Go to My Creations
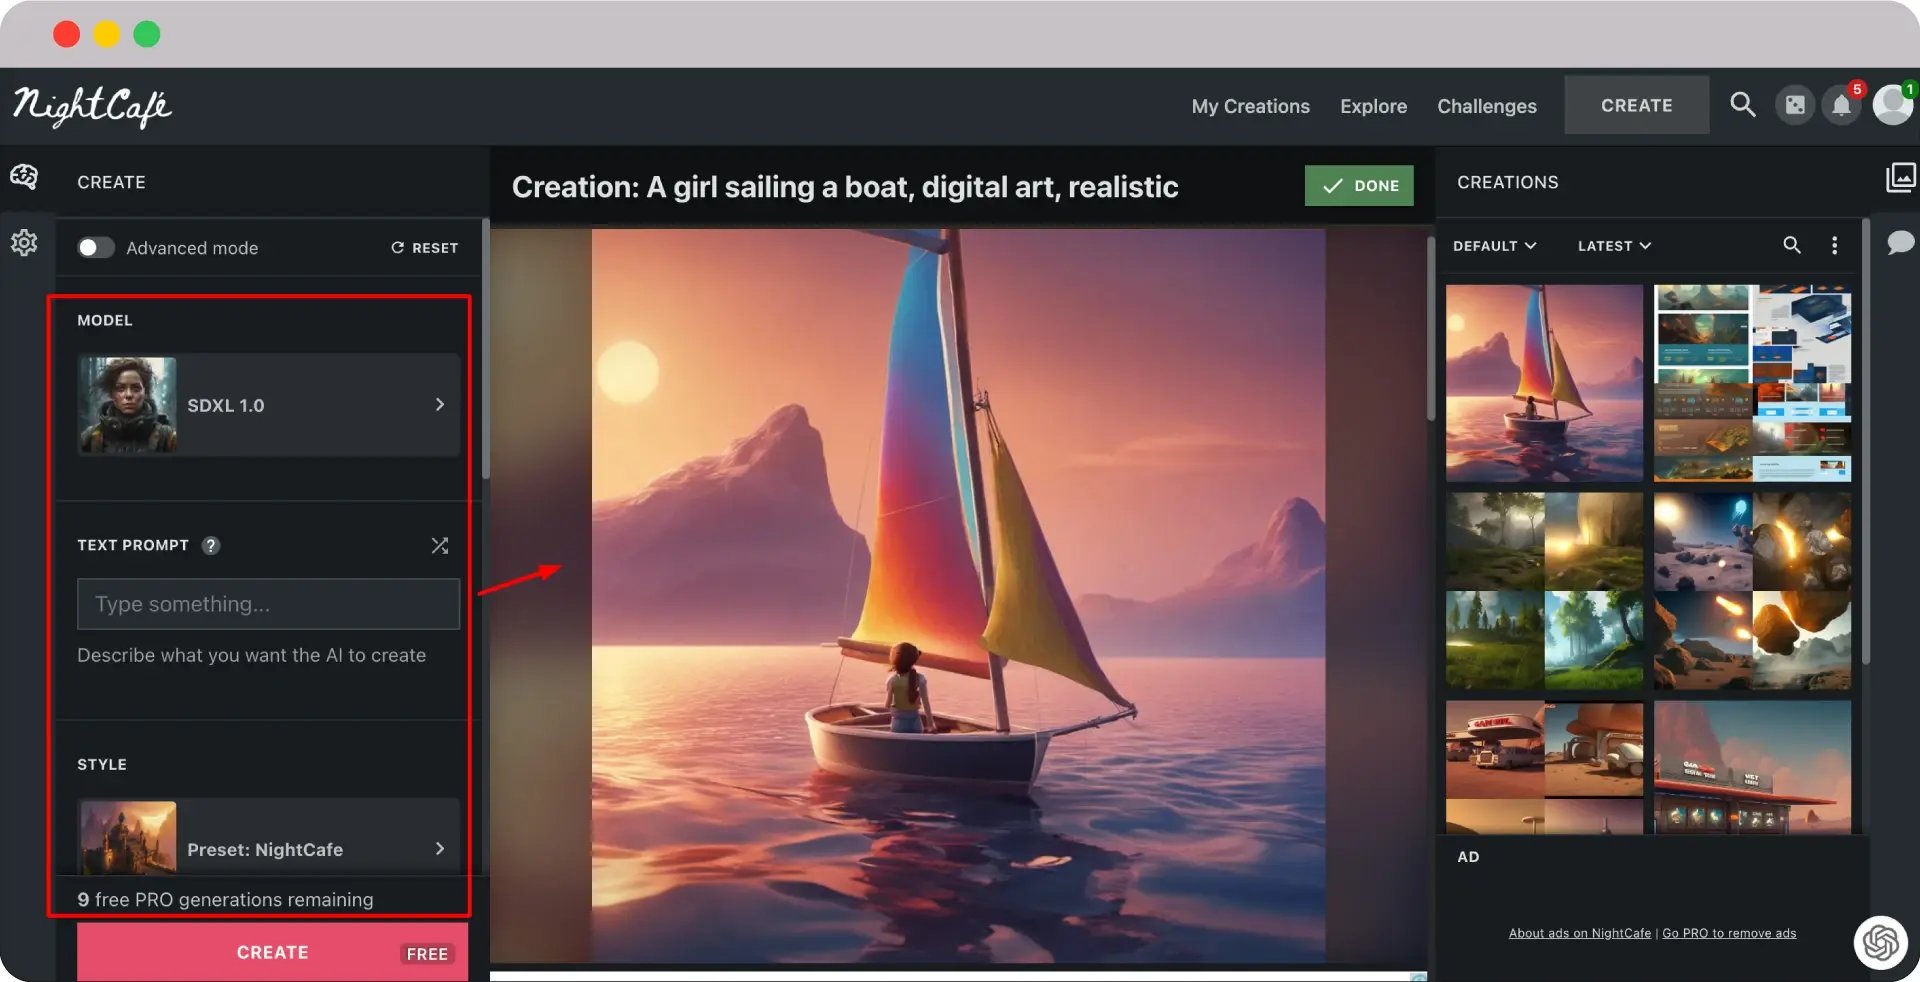The image size is (1920, 982). (x=1250, y=106)
